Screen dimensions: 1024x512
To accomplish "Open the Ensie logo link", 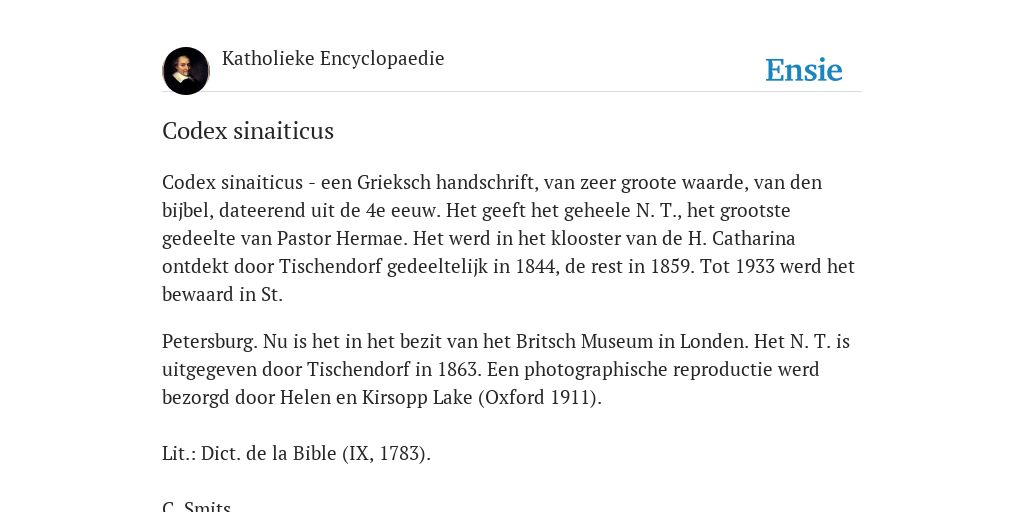I will [x=804, y=70].
